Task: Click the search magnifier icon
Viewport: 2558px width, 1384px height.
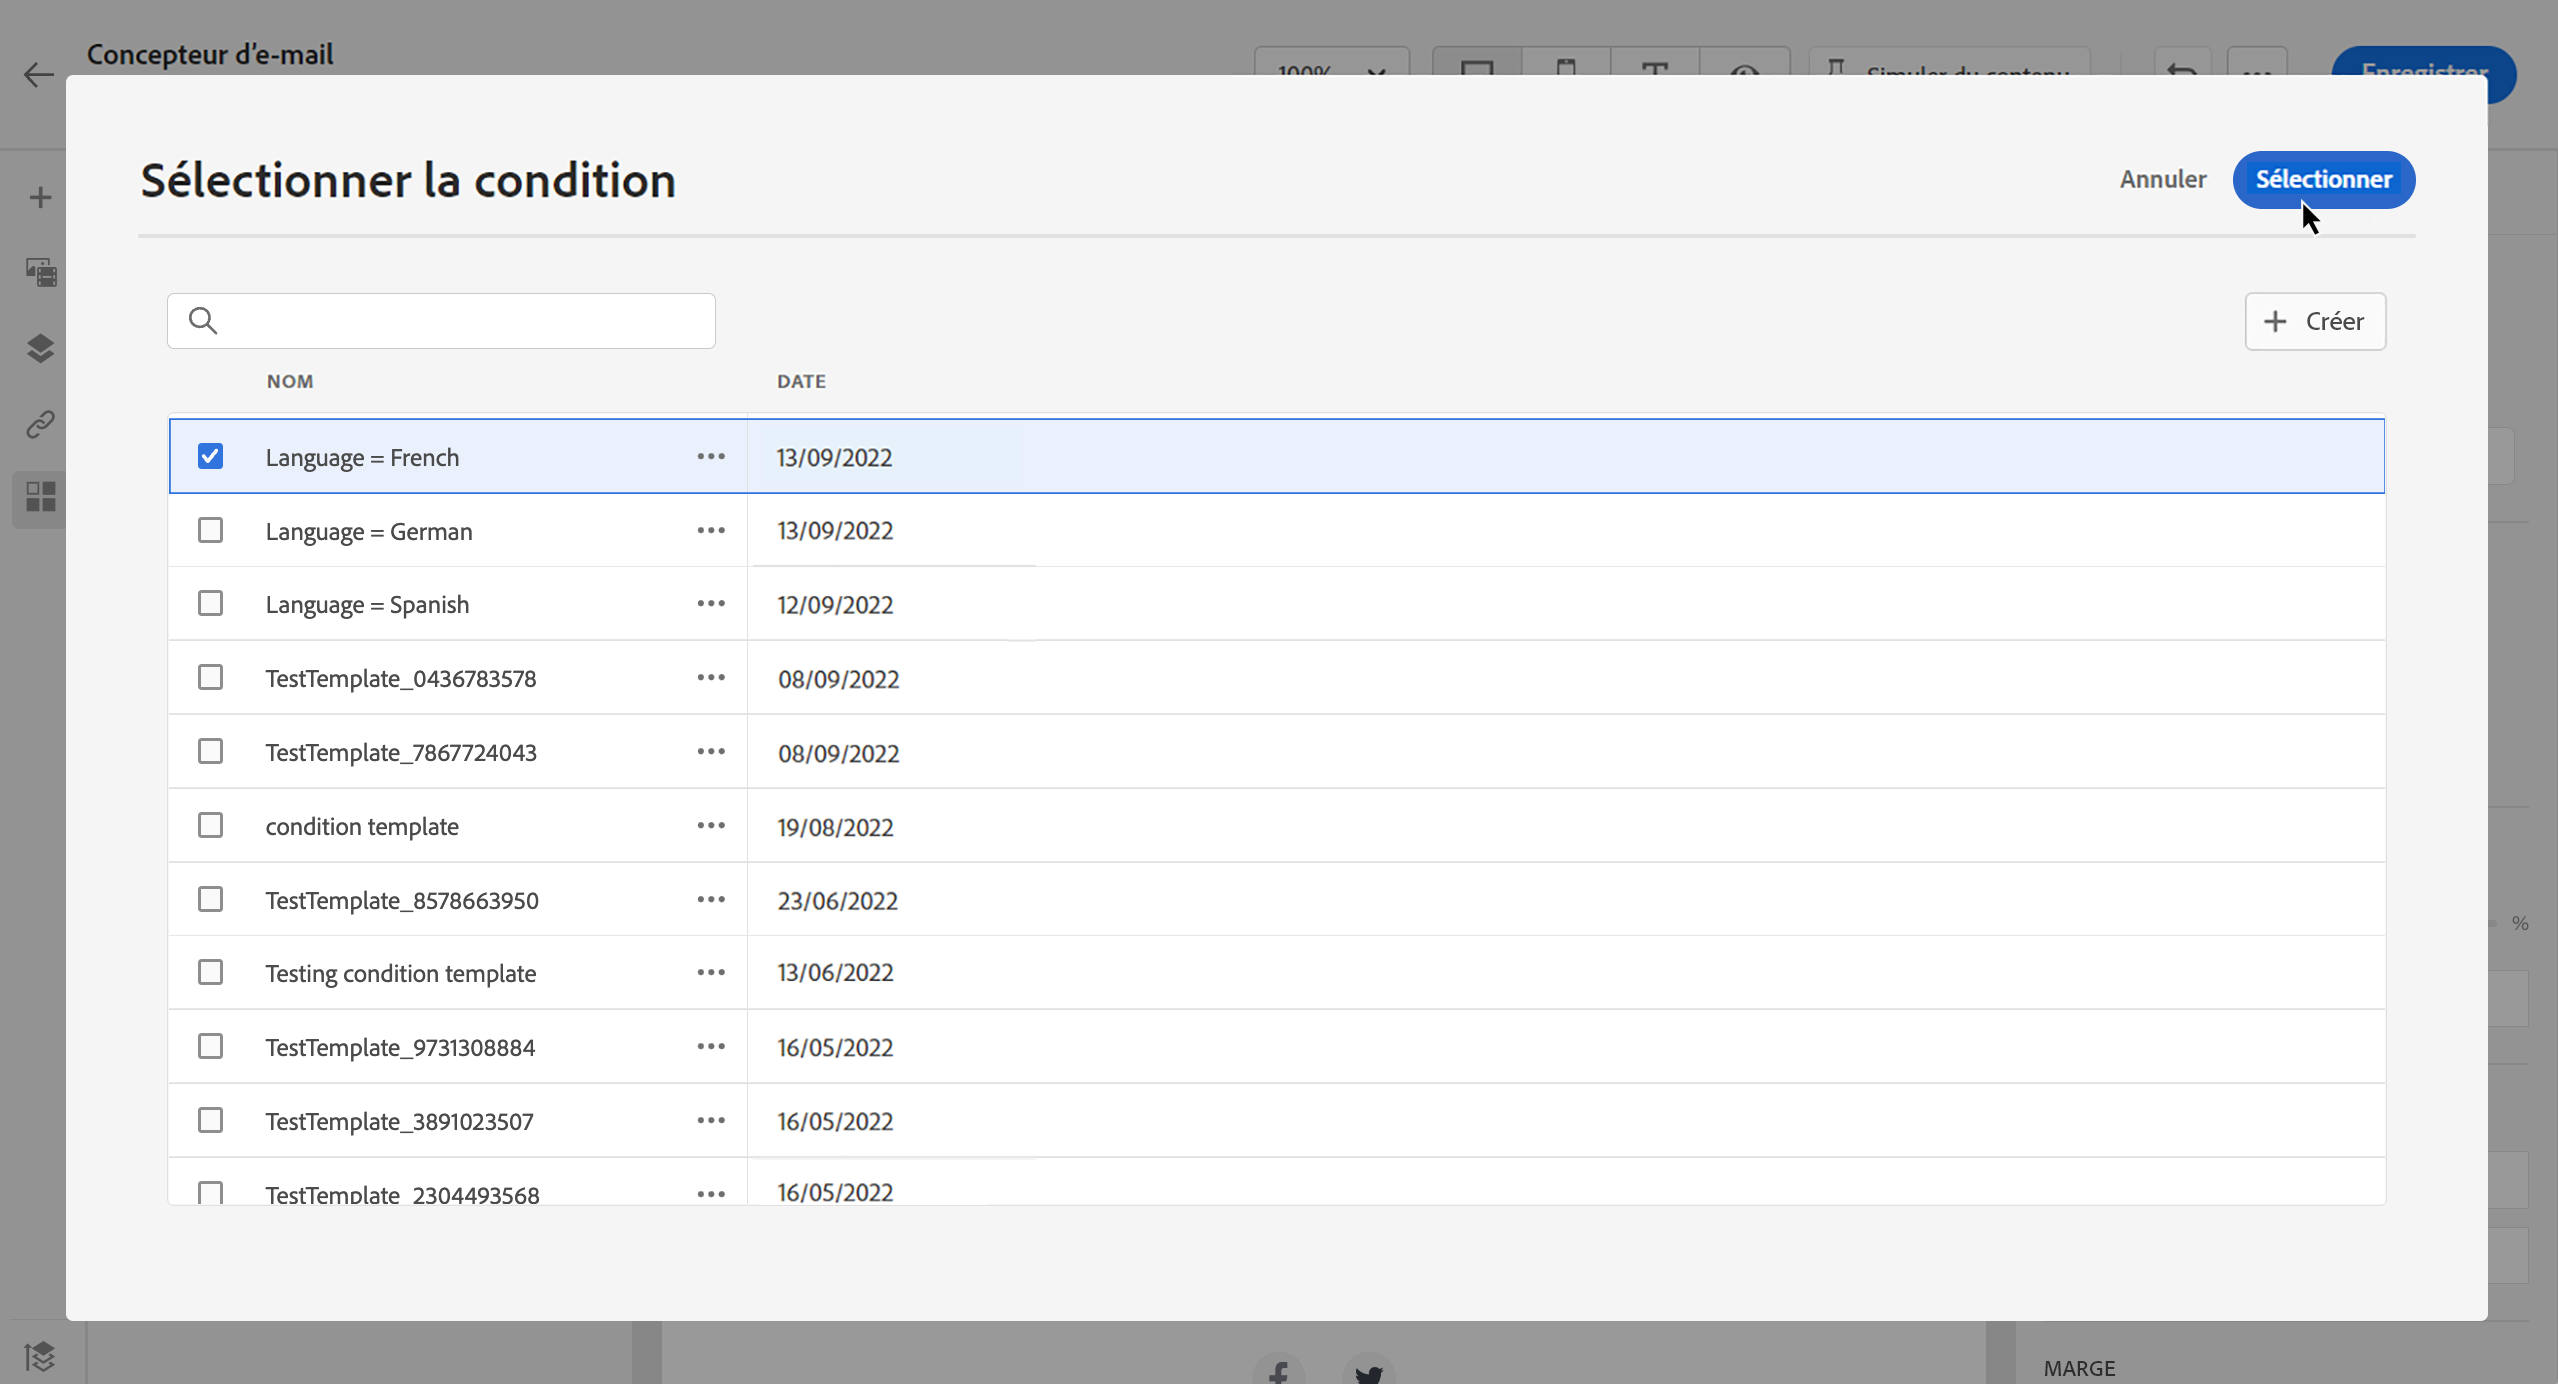Action: click(203, 320)
